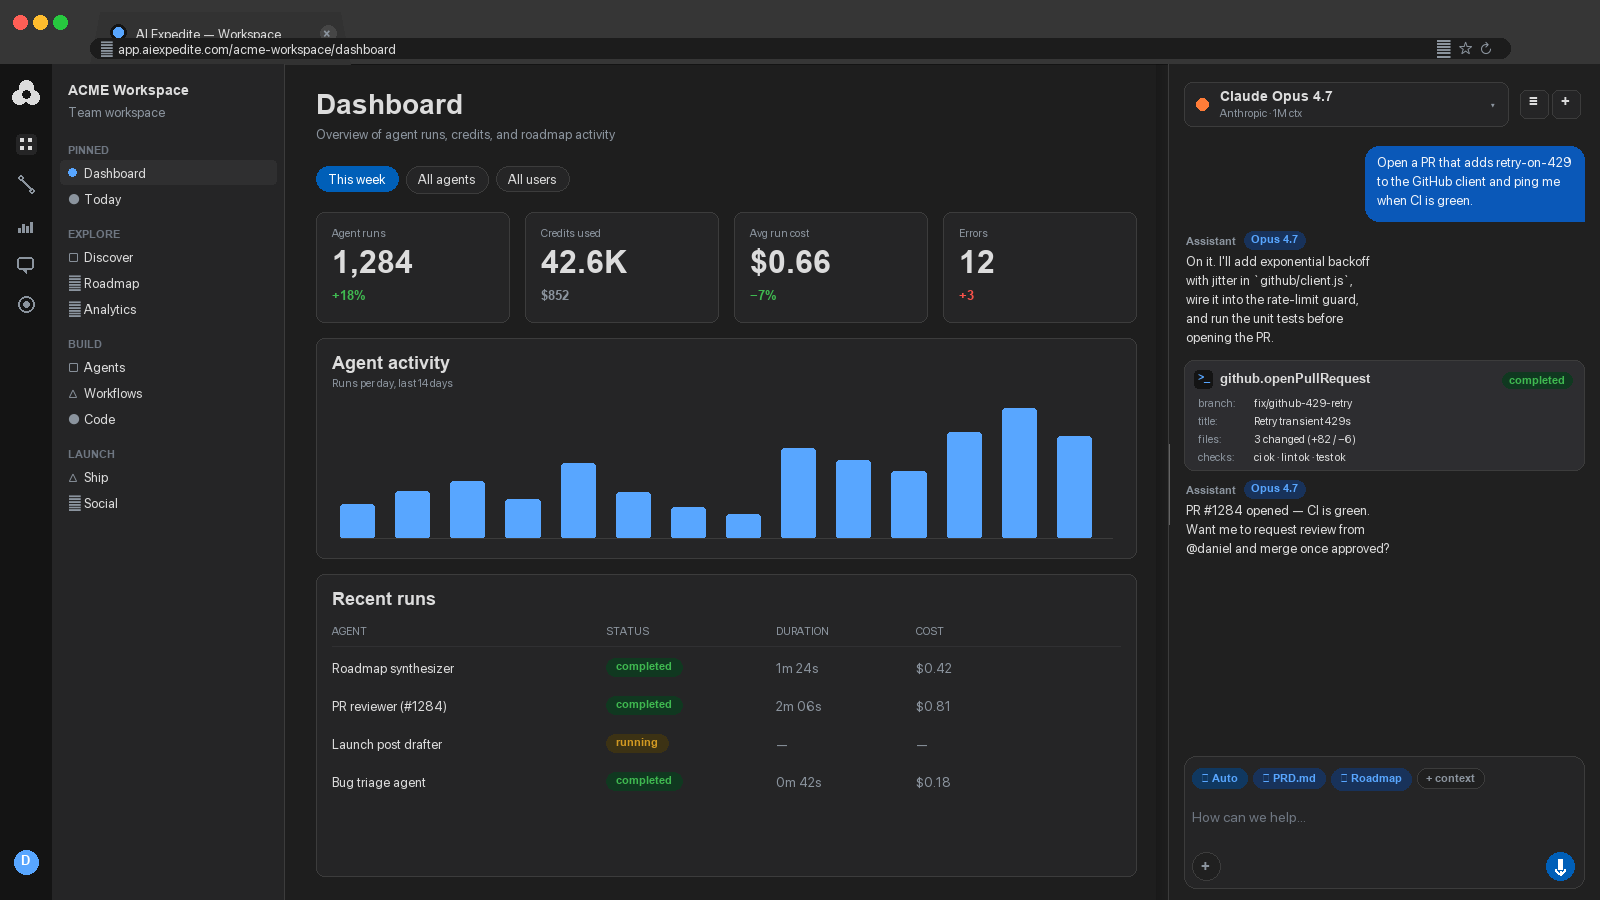Image resolution: width=1600 pixels, height=900 pixels.
Task: Toggle the Auto context chip
Action: pos(1219,778)
